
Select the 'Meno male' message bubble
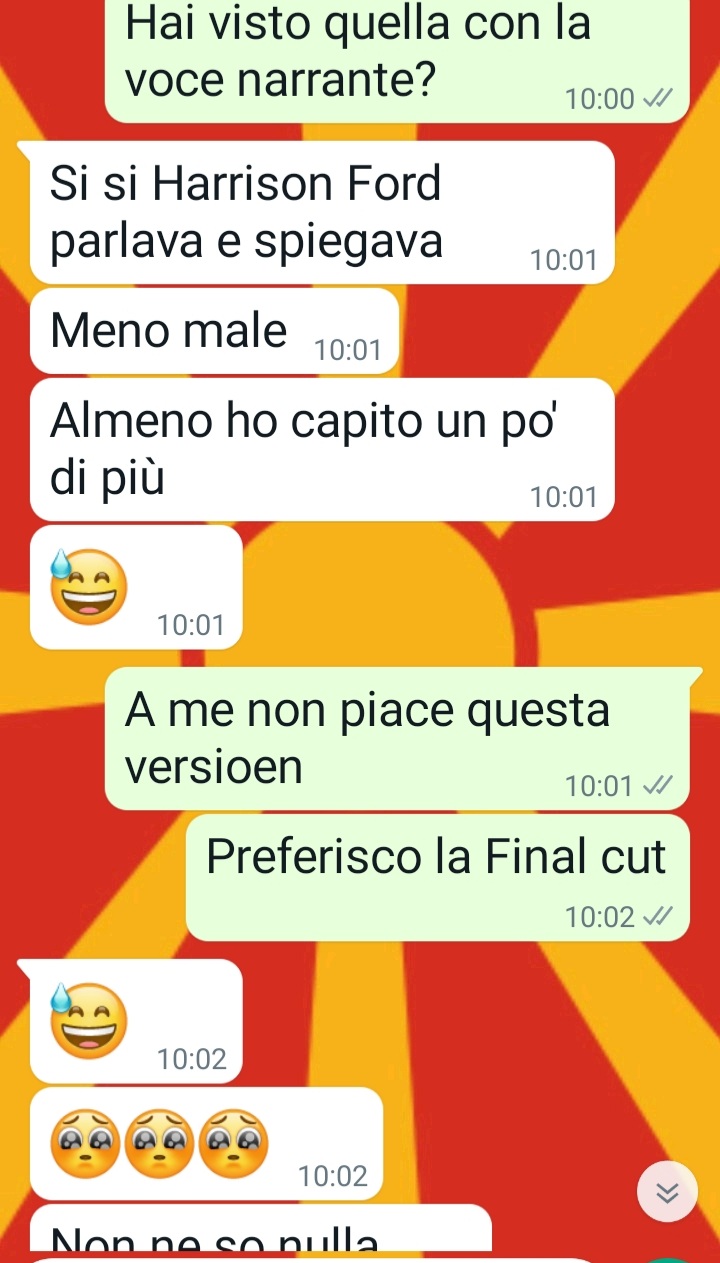click(215, 331)
